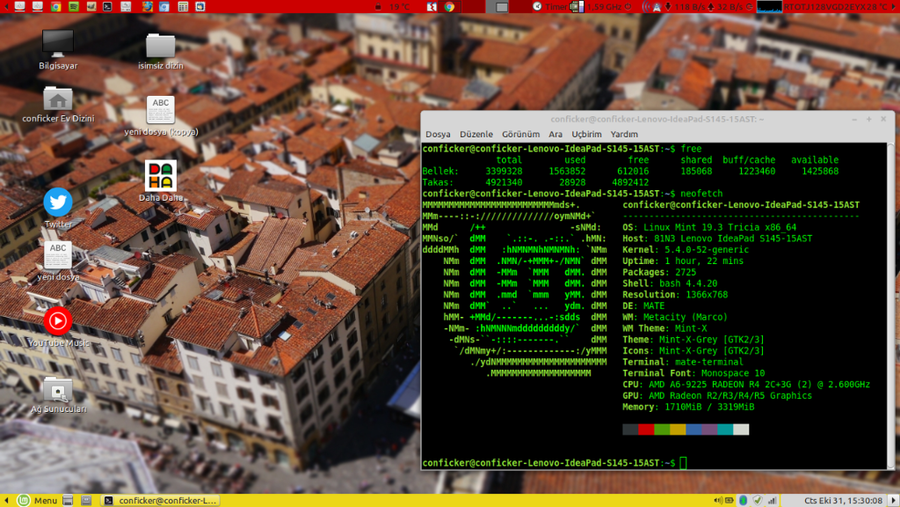Image resolution: width=900 pixels, height=507 pixels.
Task: Select the conficker@conficker-L... taskbar window button
Action: pos(161,500)
